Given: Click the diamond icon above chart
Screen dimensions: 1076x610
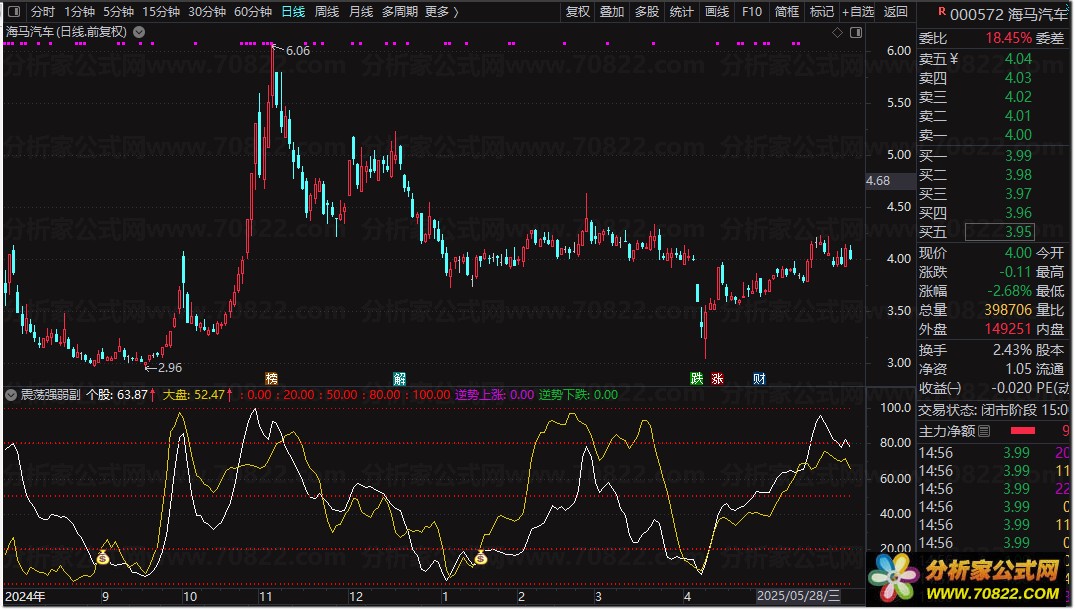Looking at the screenshot, I should (x=837, y=32).
